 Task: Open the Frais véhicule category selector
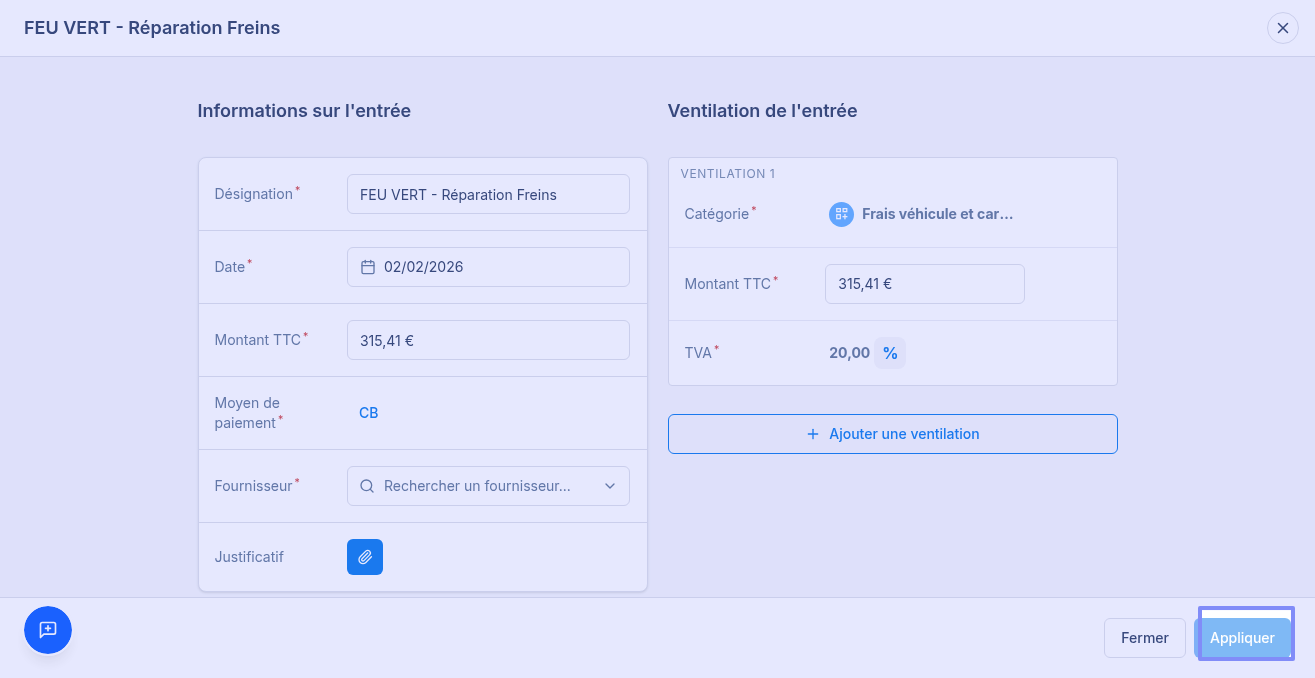921,214
